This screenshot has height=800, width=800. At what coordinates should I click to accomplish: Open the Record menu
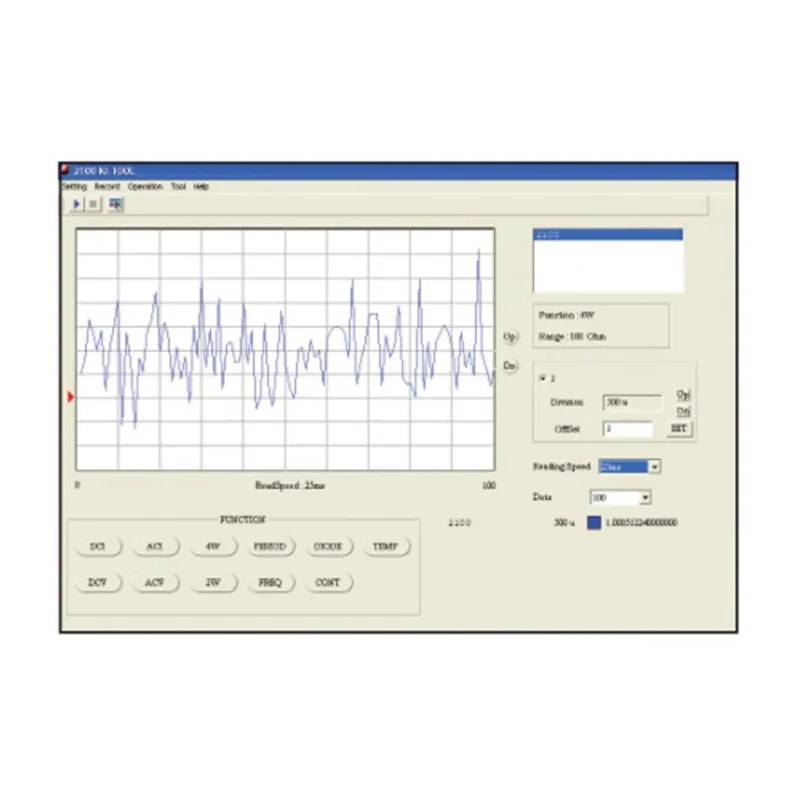pyautogui.click(x=107, y=187)
